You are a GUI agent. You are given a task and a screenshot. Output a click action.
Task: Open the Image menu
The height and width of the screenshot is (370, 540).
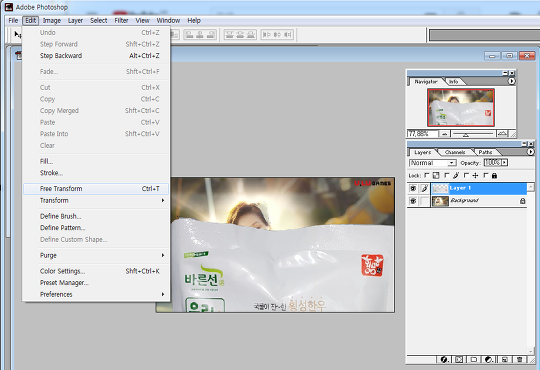coord(52,21)
